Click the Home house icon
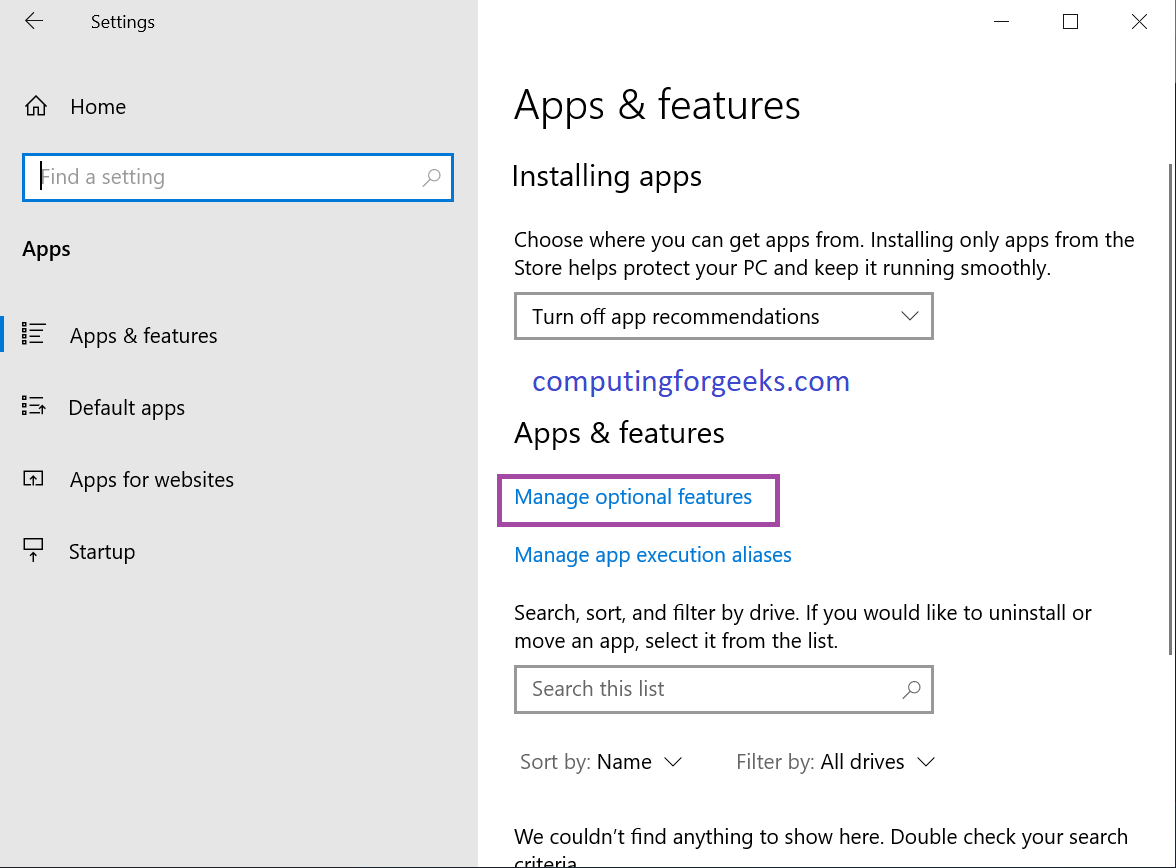 point(36,107)
